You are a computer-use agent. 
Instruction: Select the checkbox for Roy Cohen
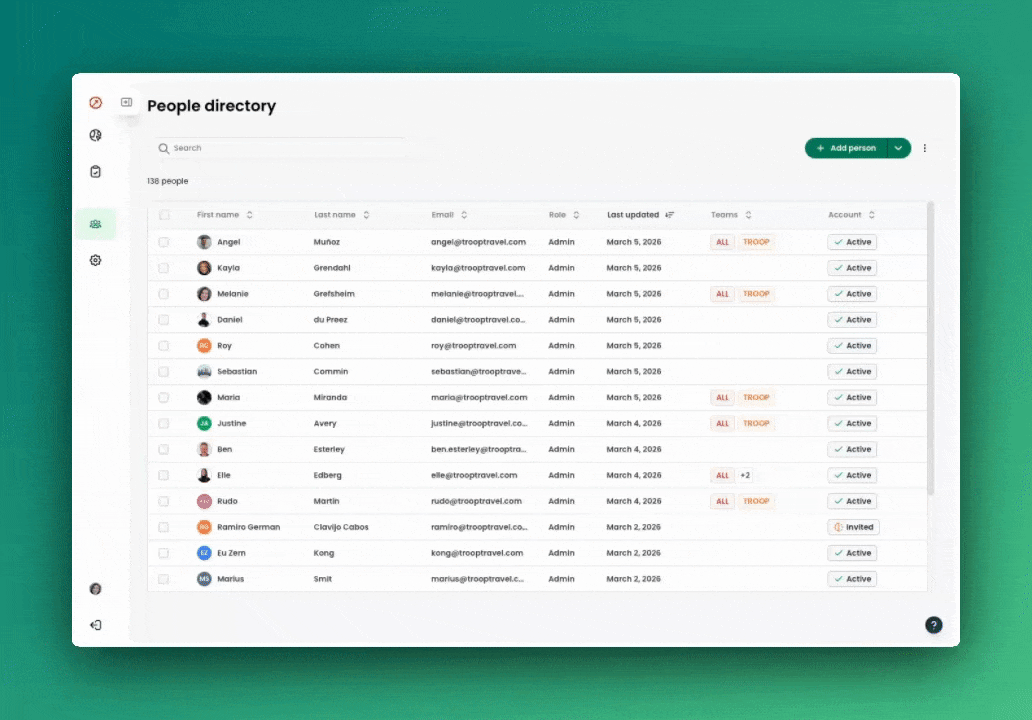164,346
